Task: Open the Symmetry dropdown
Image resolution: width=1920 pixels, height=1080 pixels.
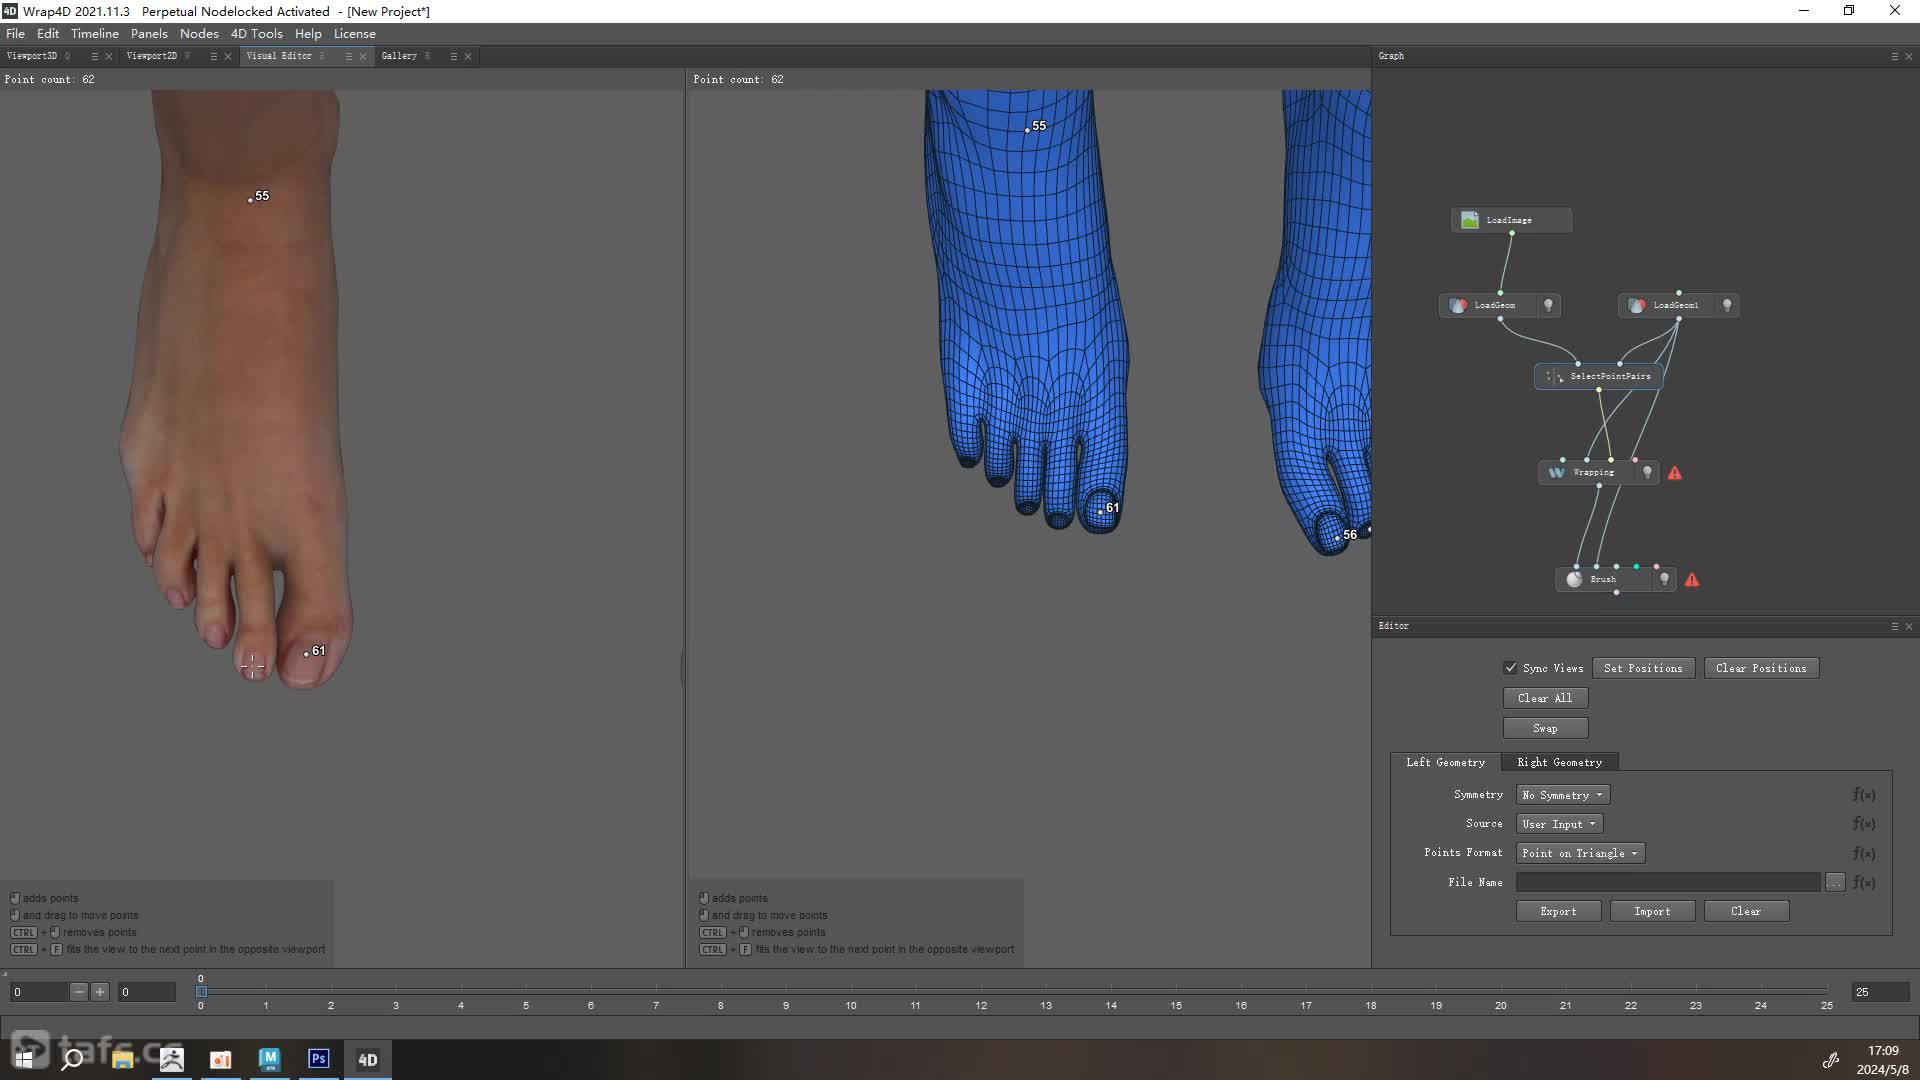Action: 1563,795
